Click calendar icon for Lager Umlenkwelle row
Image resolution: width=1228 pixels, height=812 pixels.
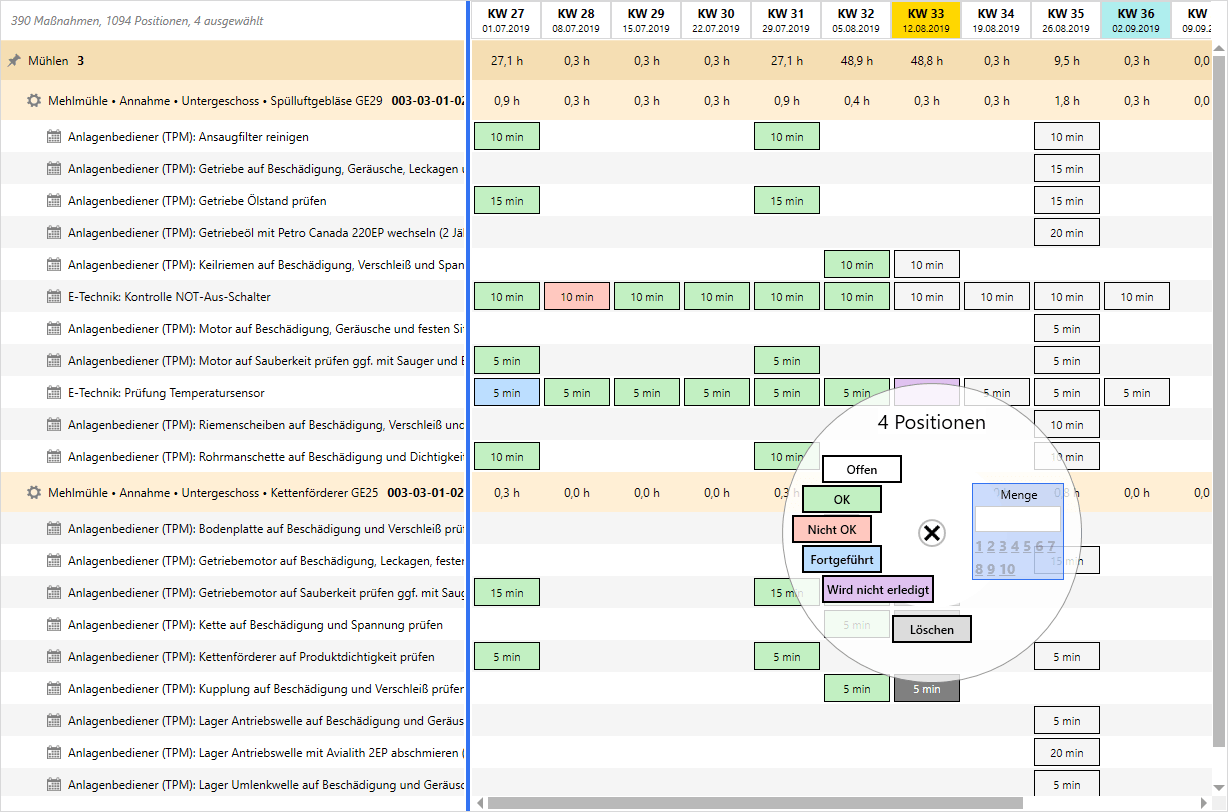point(54,785)
